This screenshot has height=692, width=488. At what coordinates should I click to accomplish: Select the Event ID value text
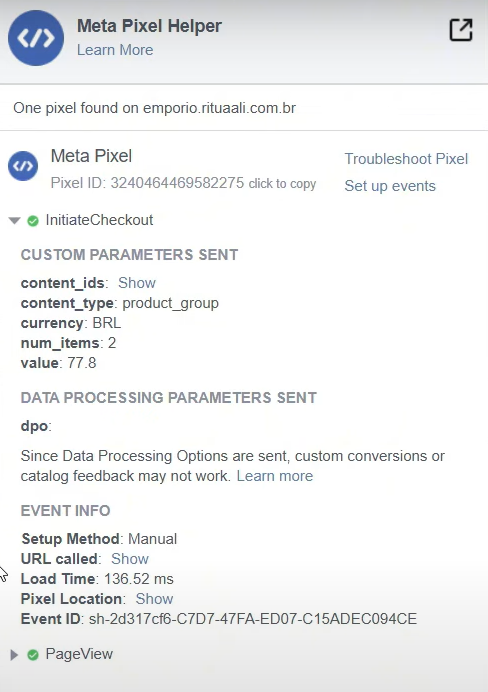click(x=253, y=619)
